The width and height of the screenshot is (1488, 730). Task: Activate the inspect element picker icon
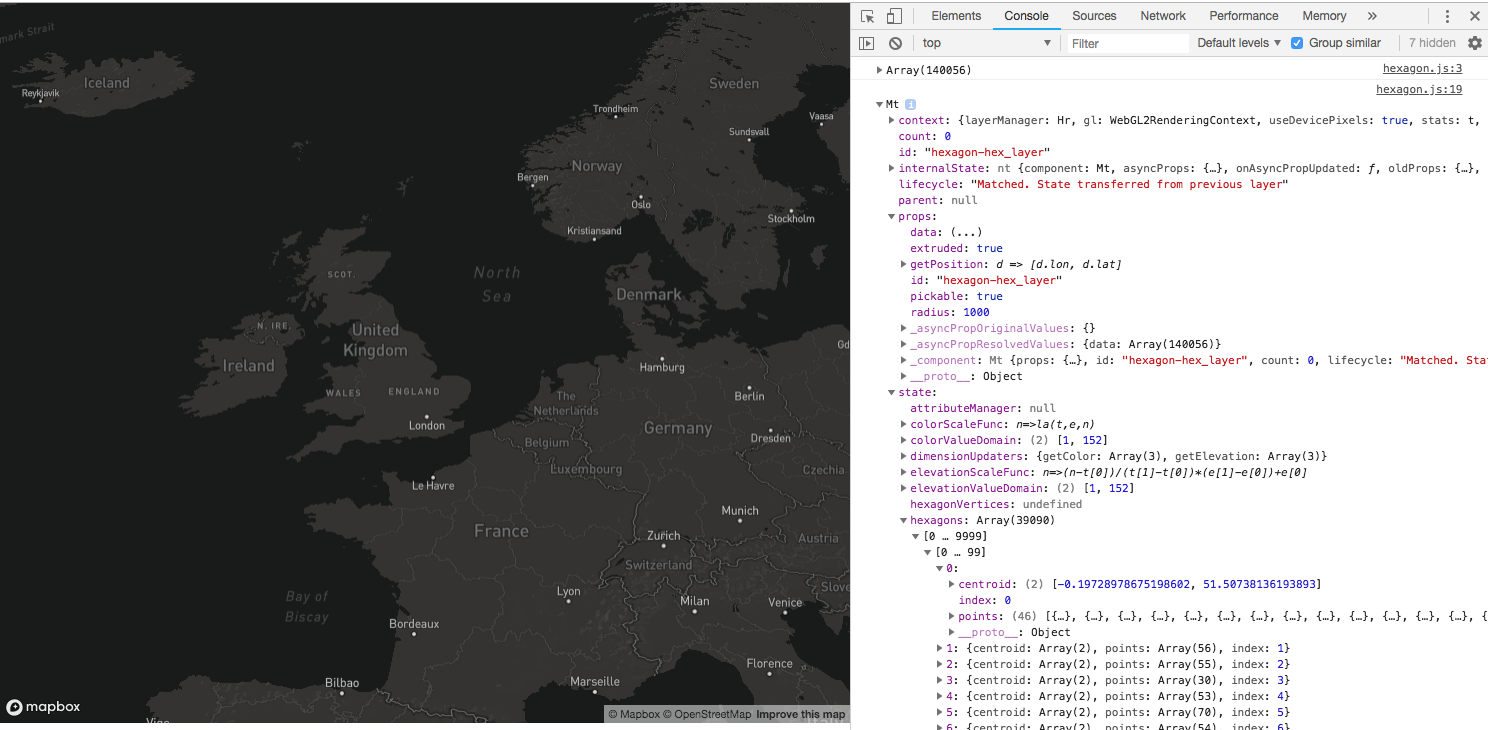[x=867, y=16]
